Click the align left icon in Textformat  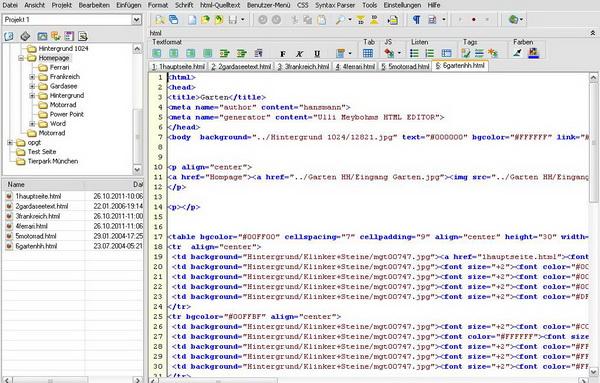point(157,53)
